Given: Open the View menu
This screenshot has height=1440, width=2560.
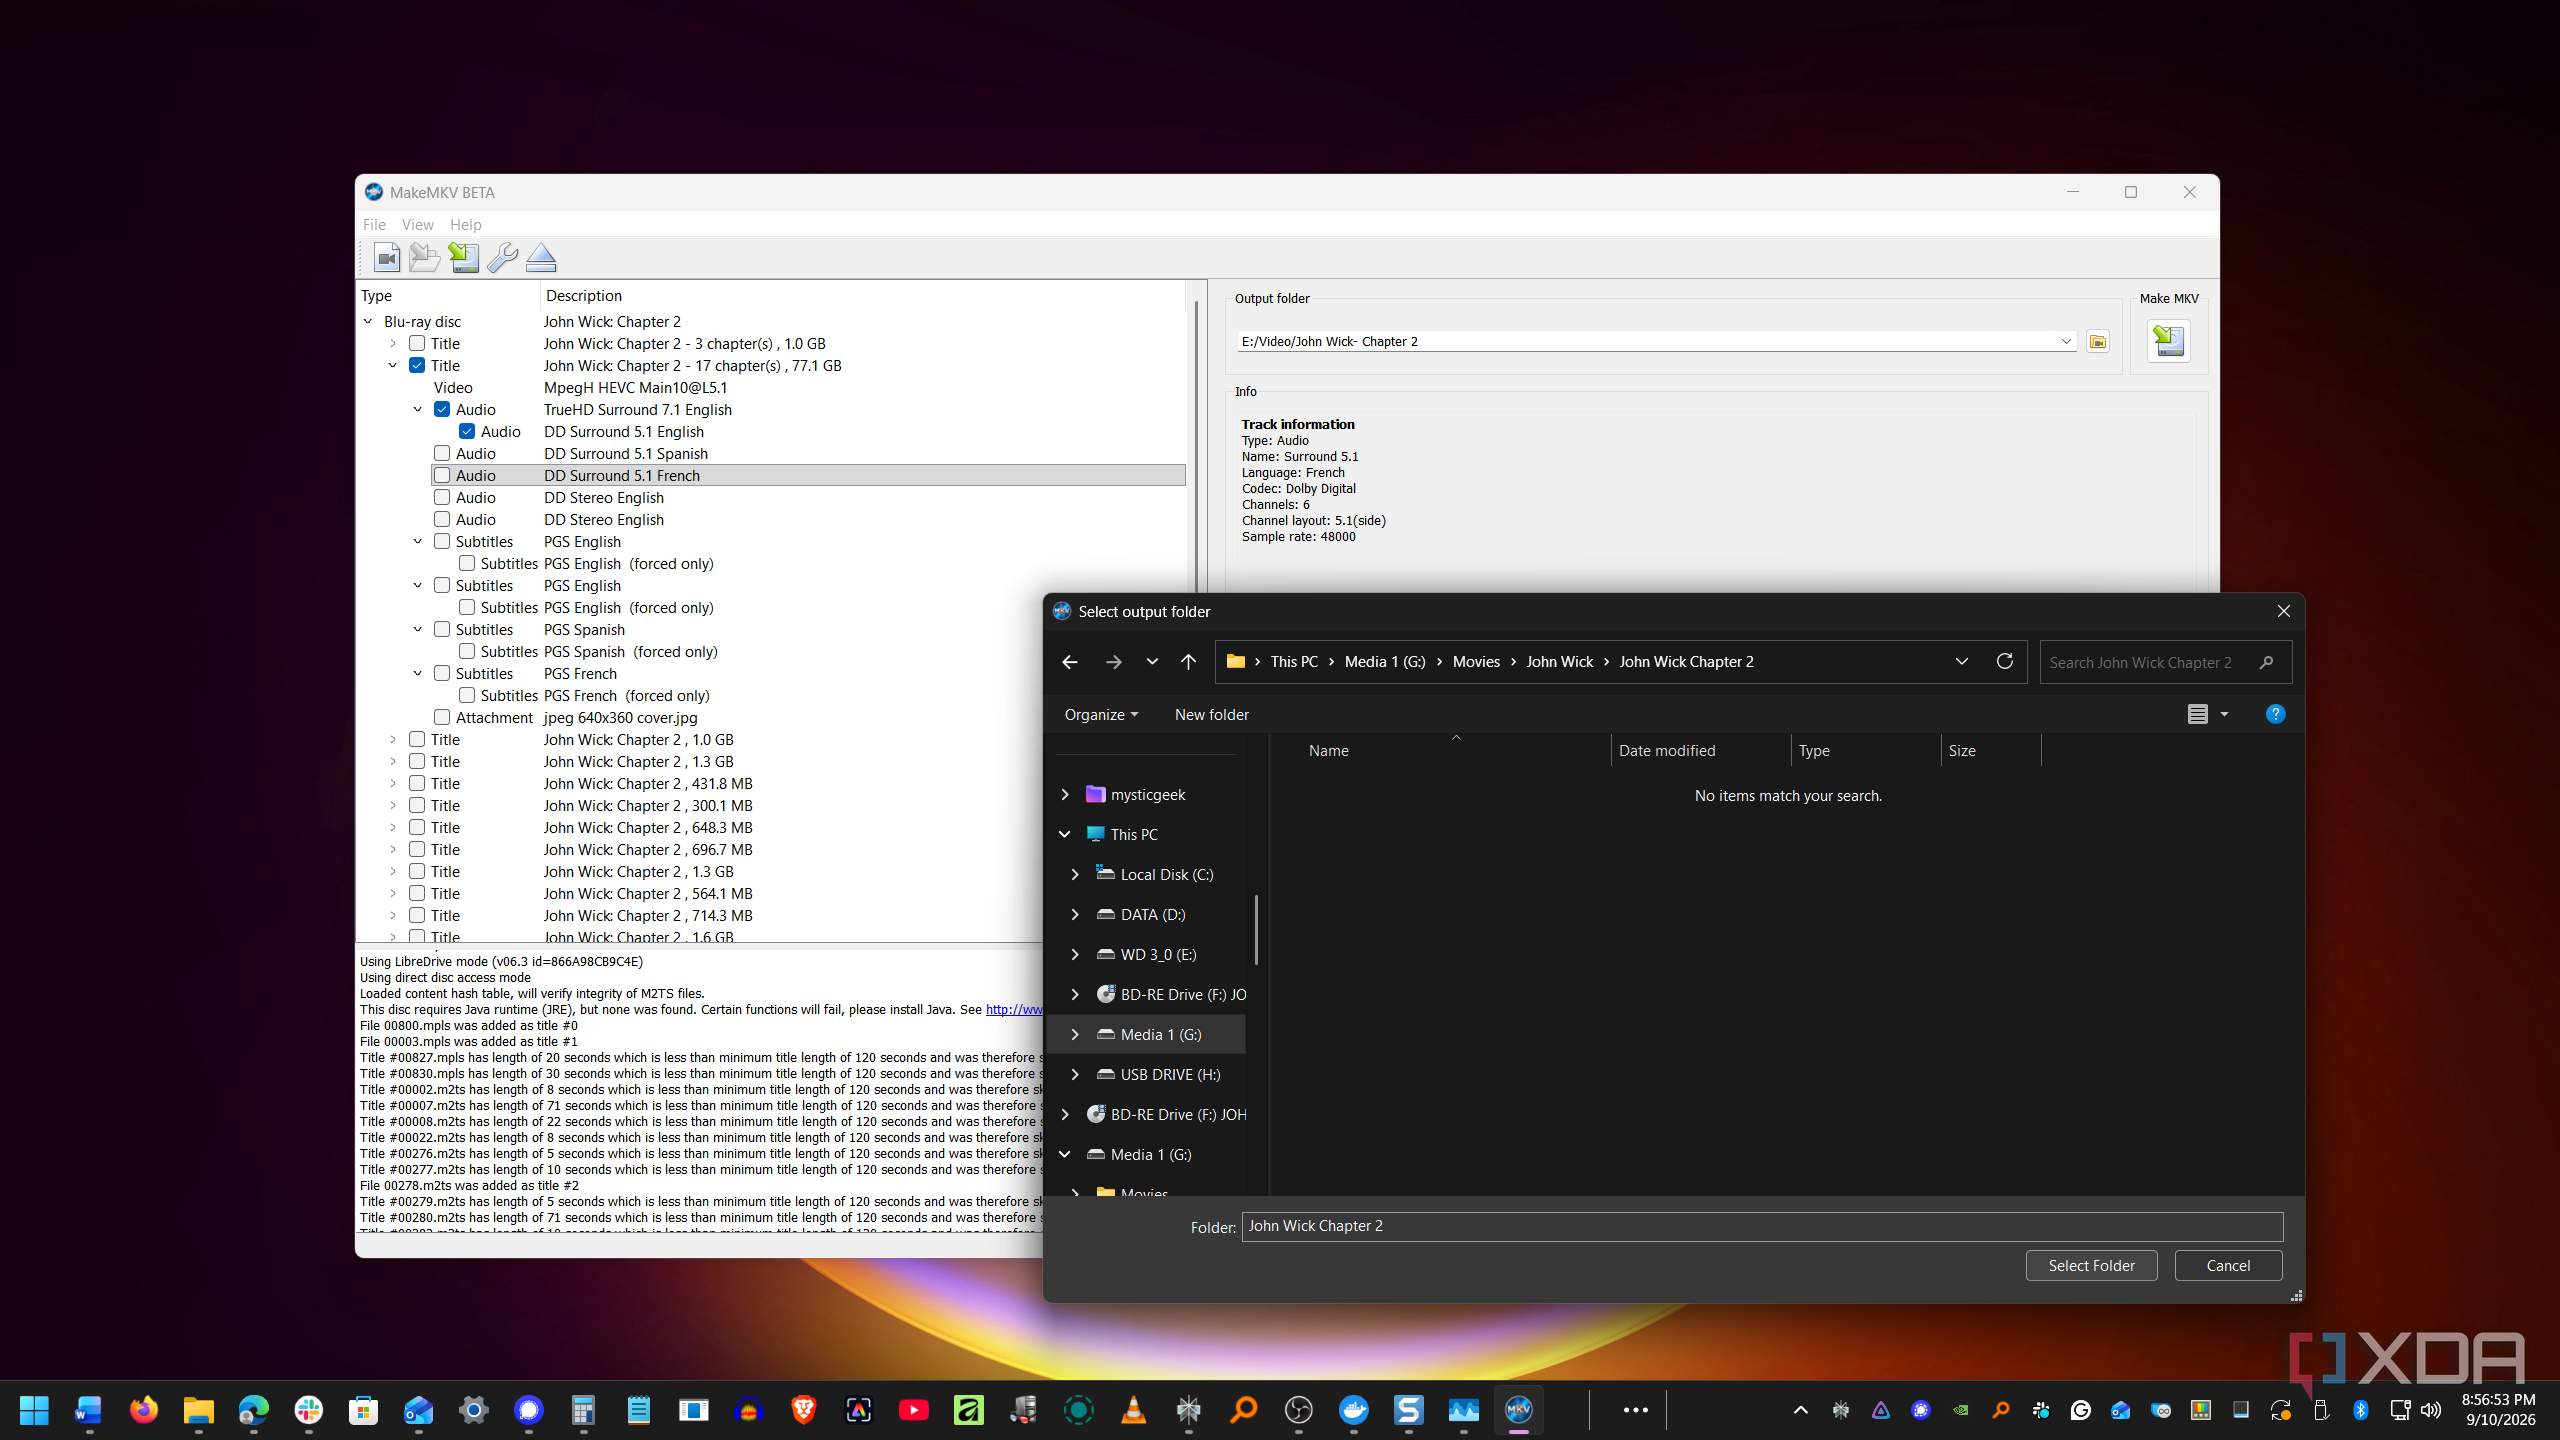Looking at the screenshot, I should coord(418,225).
